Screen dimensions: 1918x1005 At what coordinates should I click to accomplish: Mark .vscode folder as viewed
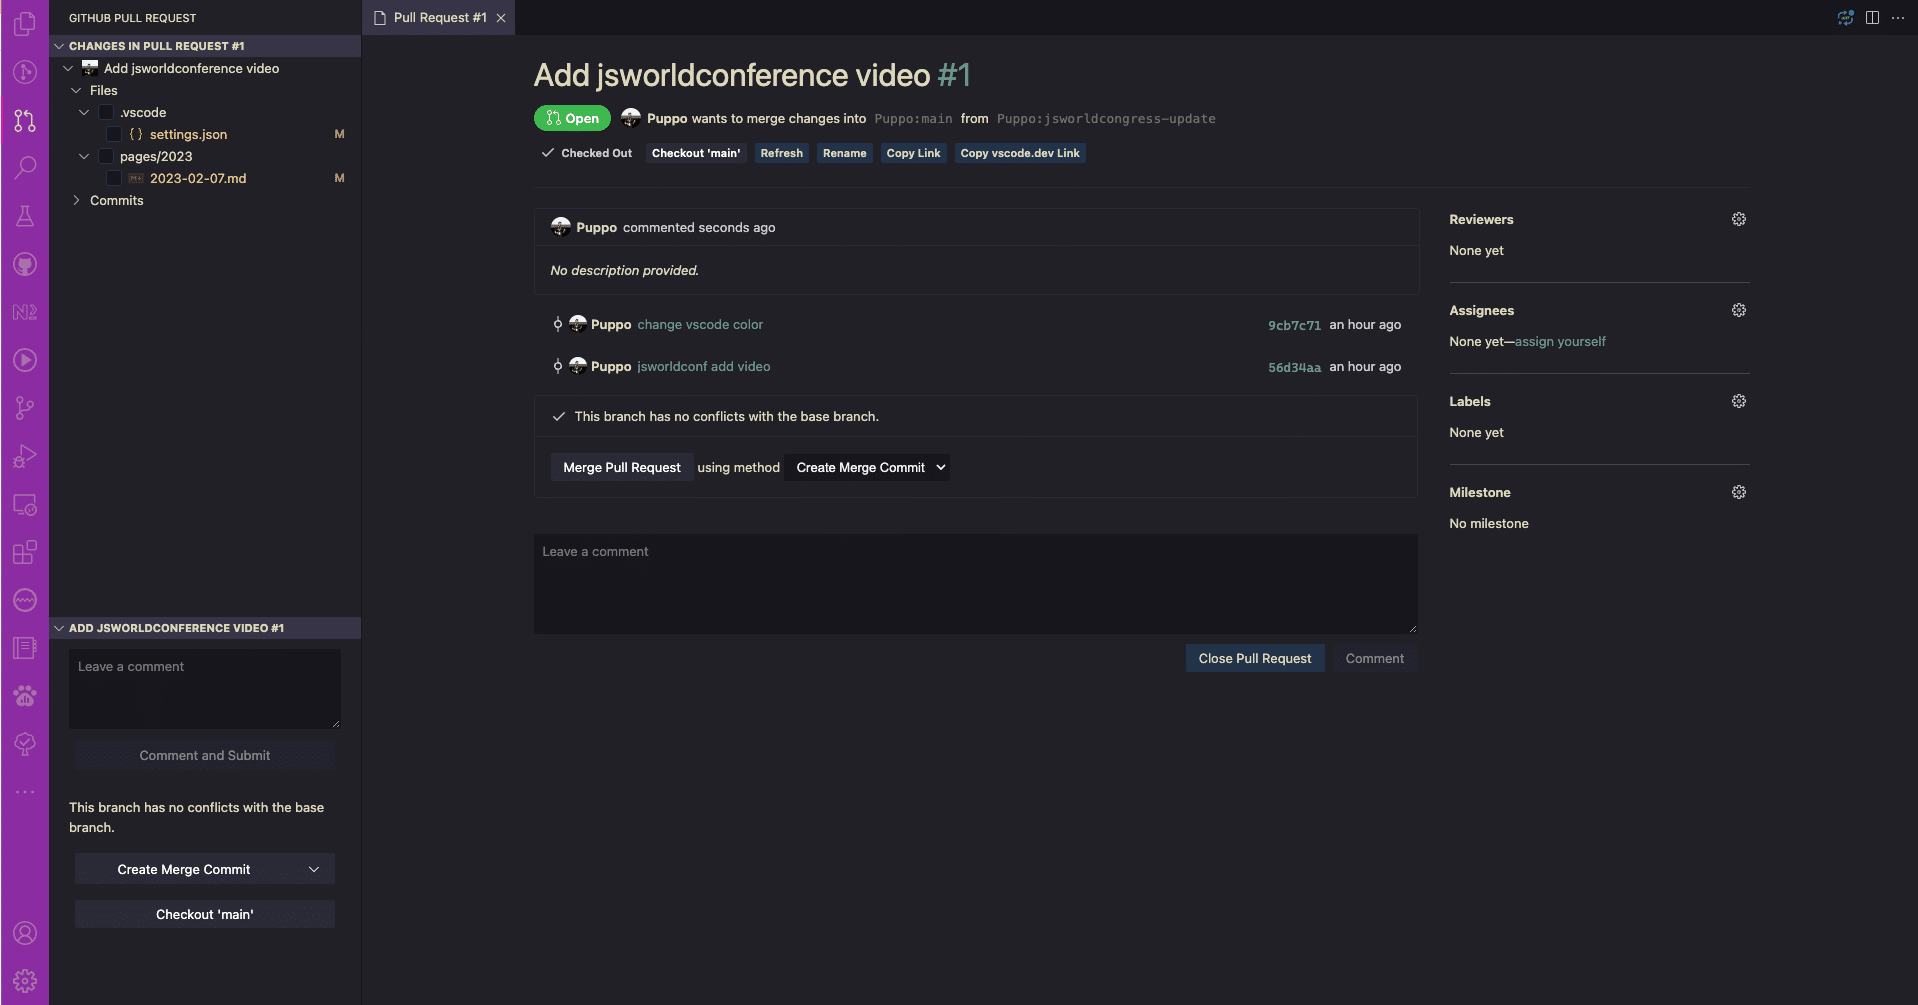coord(106,112)
